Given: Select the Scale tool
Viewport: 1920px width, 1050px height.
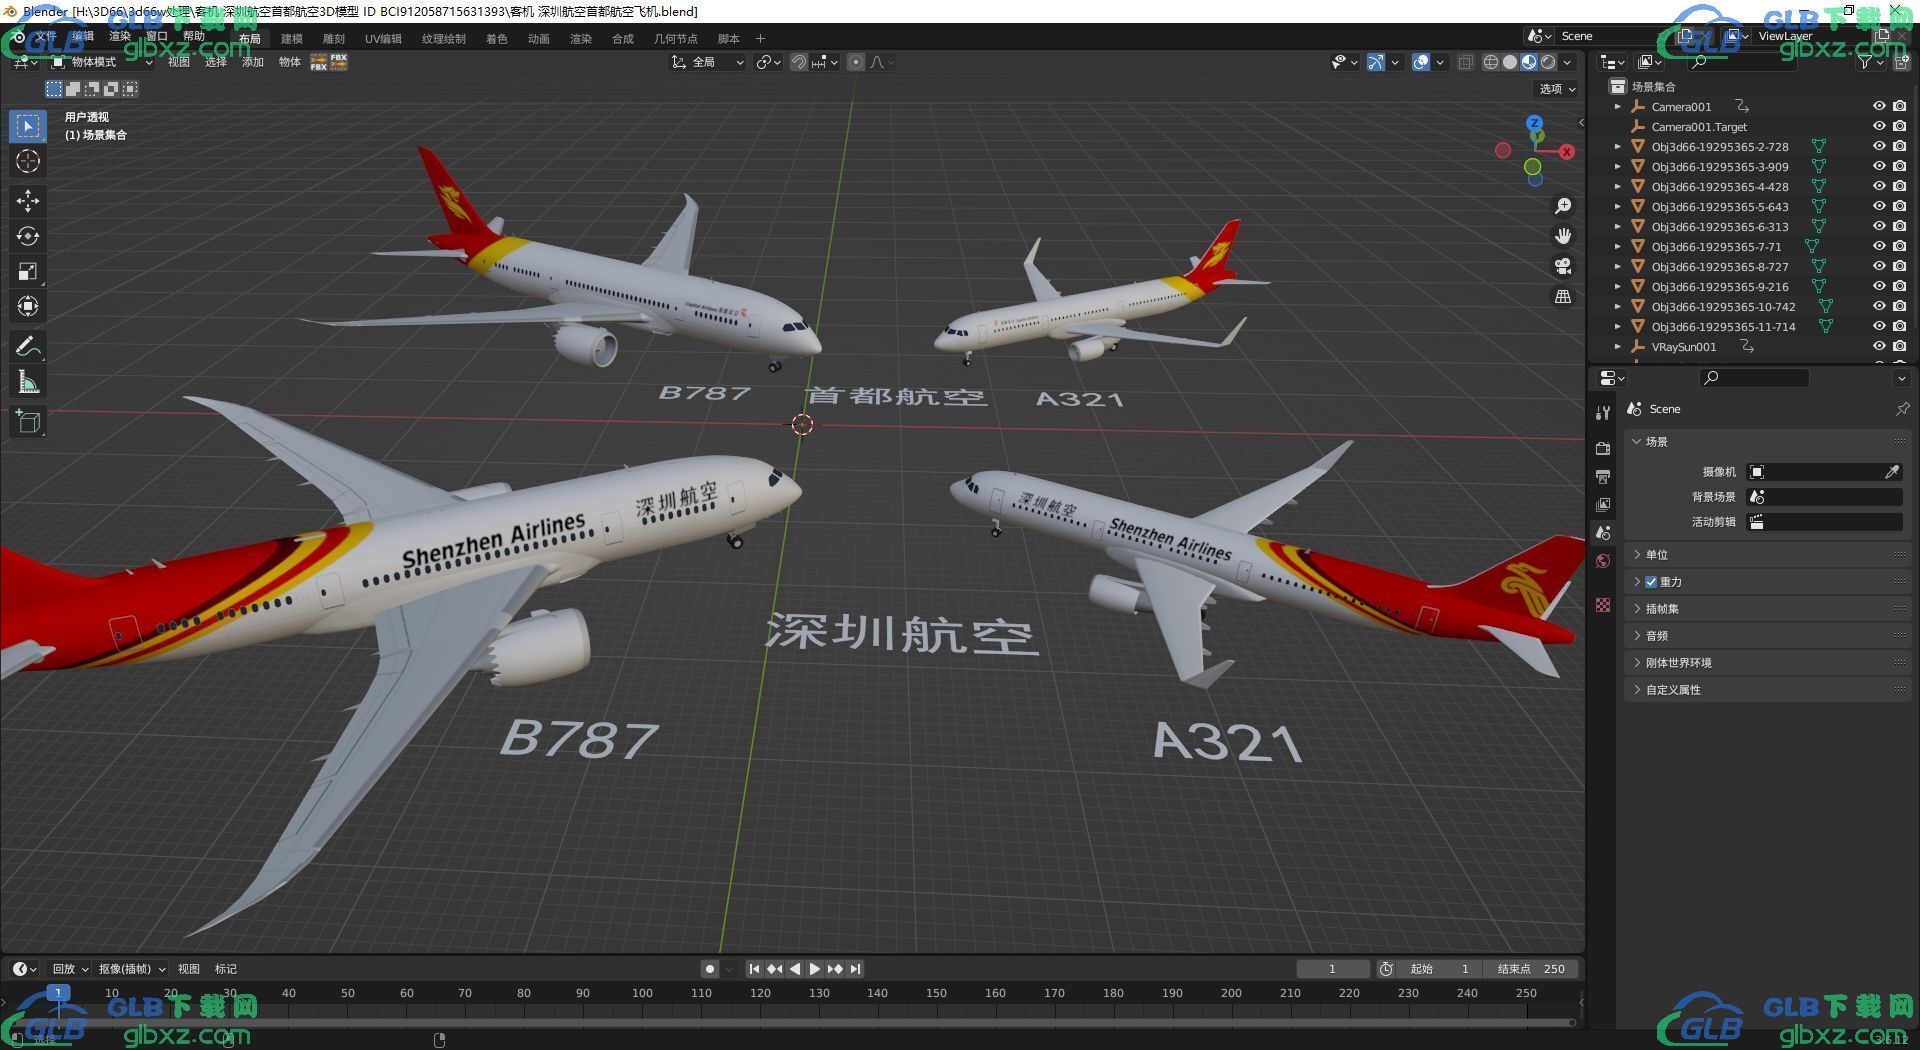Looking at the screenshot, I should [x=28, y=271].
